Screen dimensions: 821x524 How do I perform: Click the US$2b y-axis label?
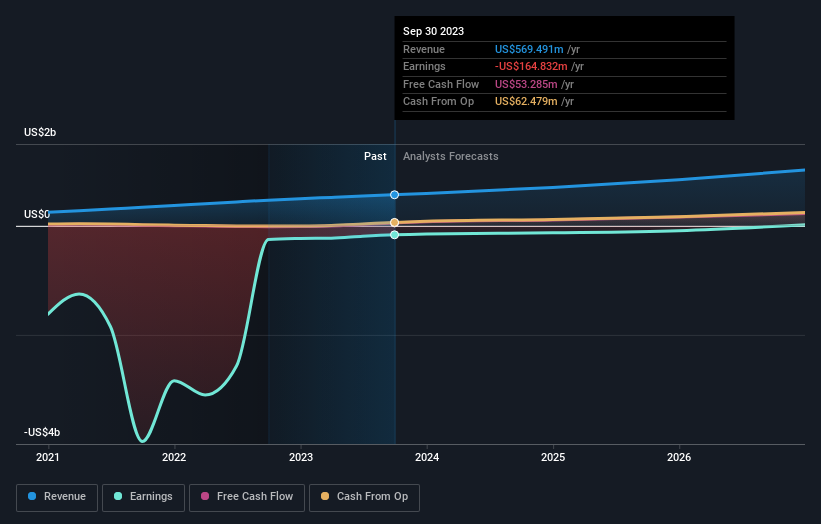(x=40, y=132)
